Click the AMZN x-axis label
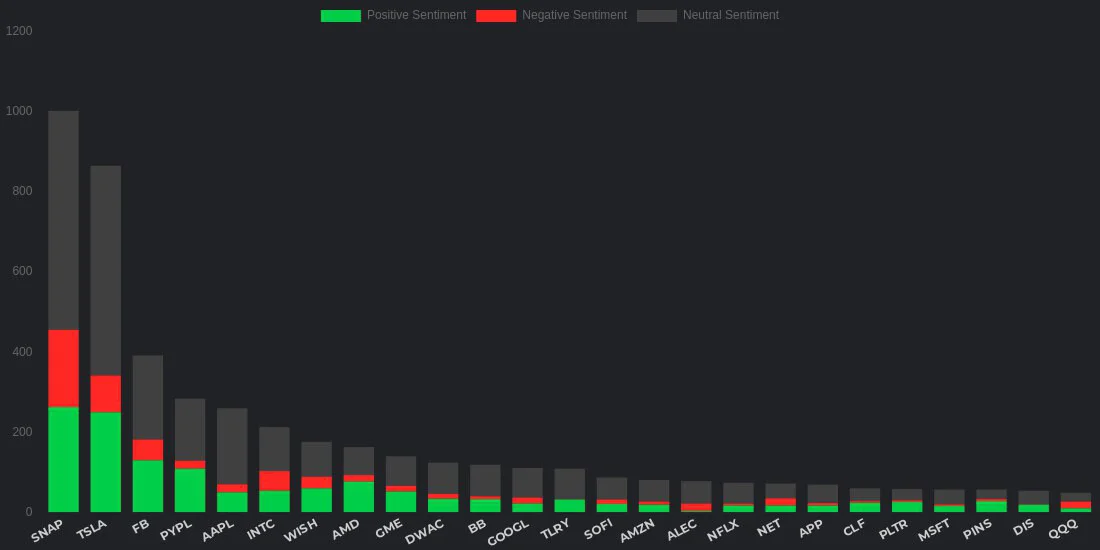 (x=639, y=531)
